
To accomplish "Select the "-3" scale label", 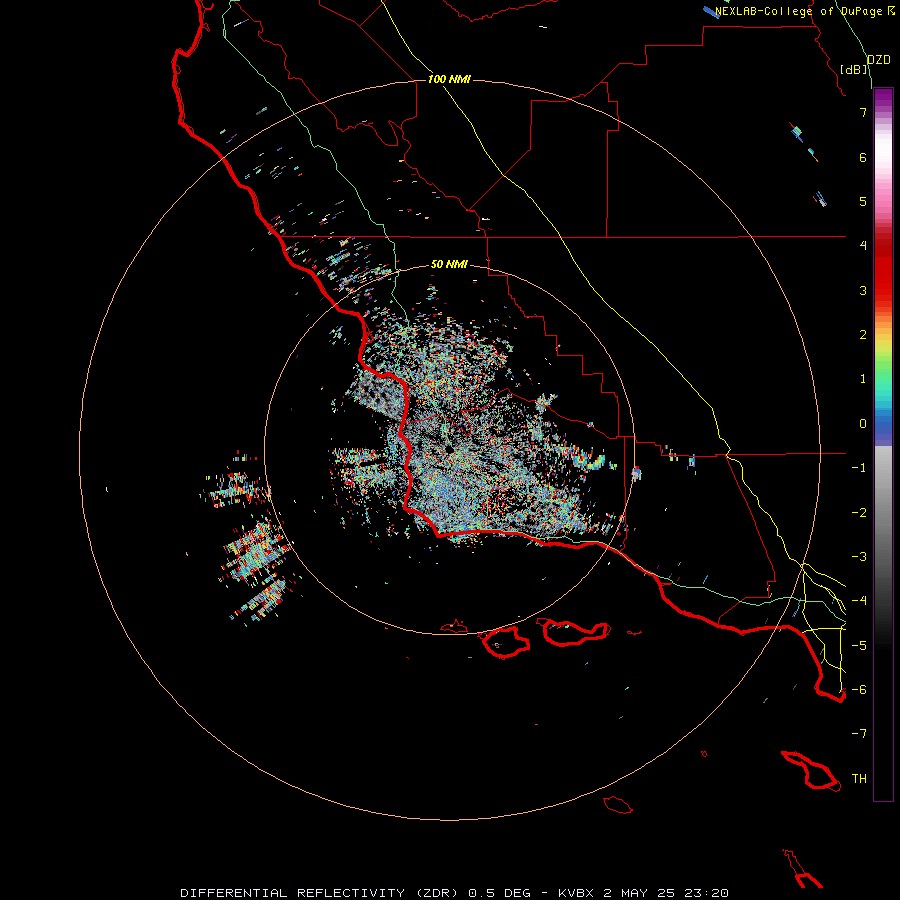I will [859, 557].
